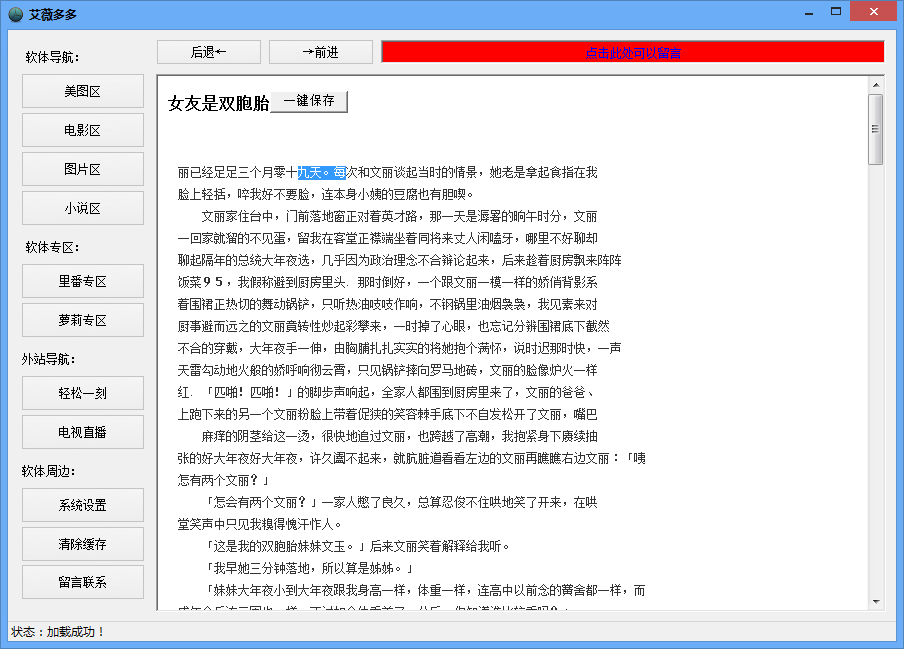Click the scrollbar down arrow

(x=876, y=602)
